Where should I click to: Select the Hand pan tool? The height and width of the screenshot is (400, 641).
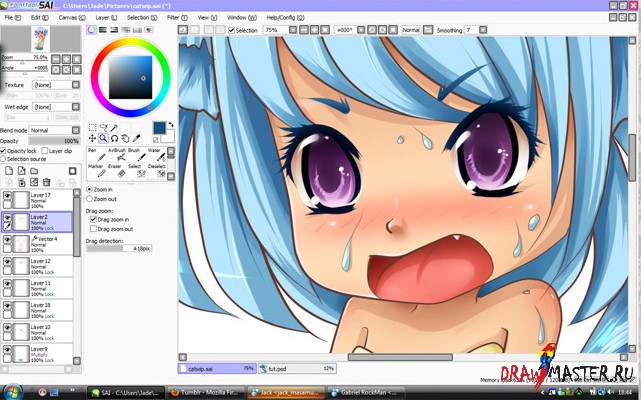point(126,139)
